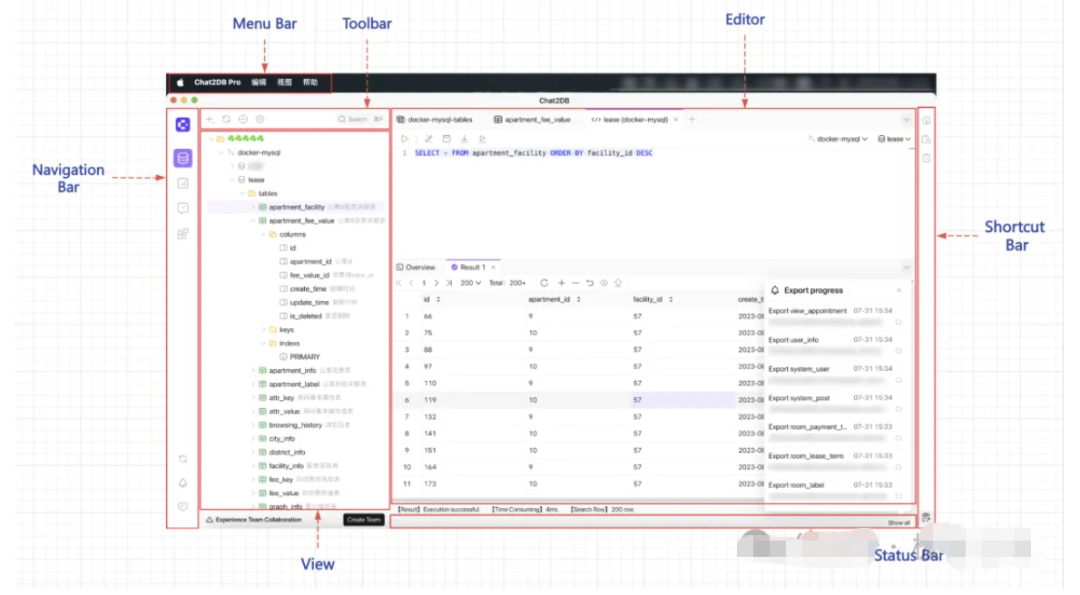The height and width of the screenshot is (595, 1080).
Task: Open the Chat2DB Pro menu
Action: point(217,82)
